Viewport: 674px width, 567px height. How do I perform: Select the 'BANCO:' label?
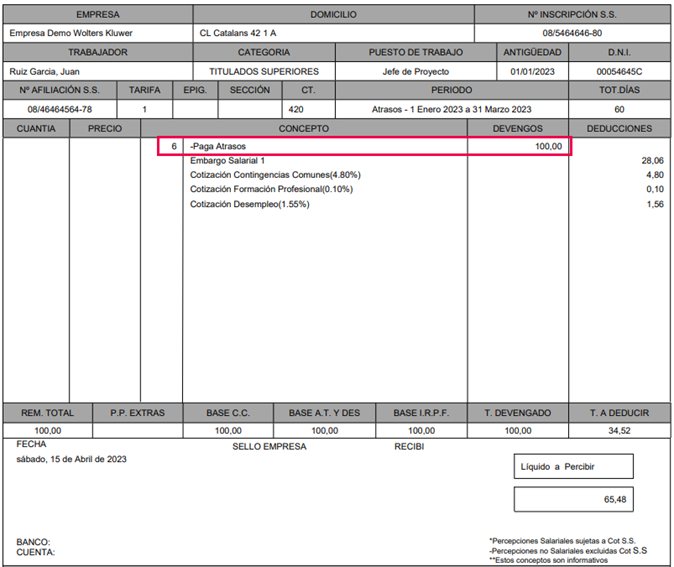coord(33,542)
